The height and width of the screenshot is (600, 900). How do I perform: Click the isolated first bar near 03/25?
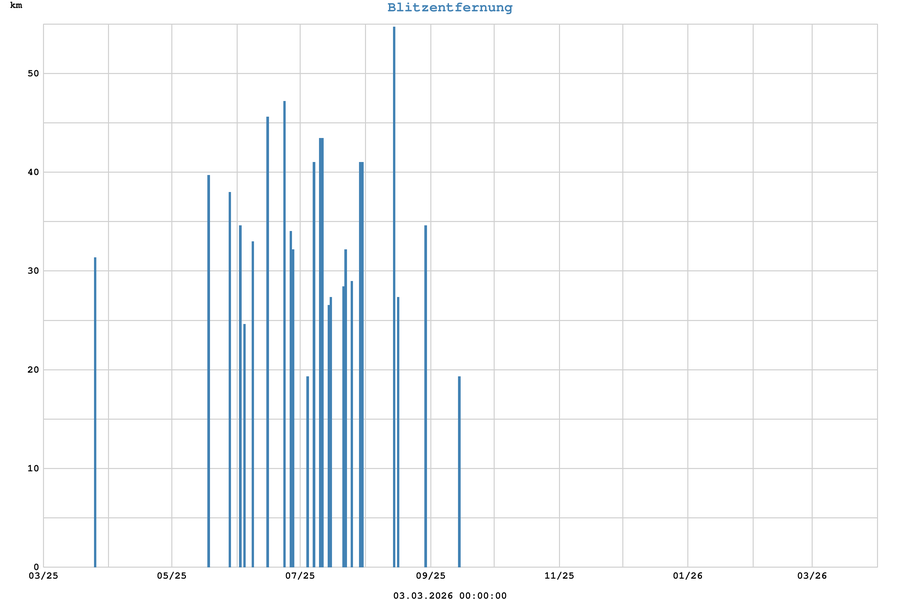click(x=95, y=412)
